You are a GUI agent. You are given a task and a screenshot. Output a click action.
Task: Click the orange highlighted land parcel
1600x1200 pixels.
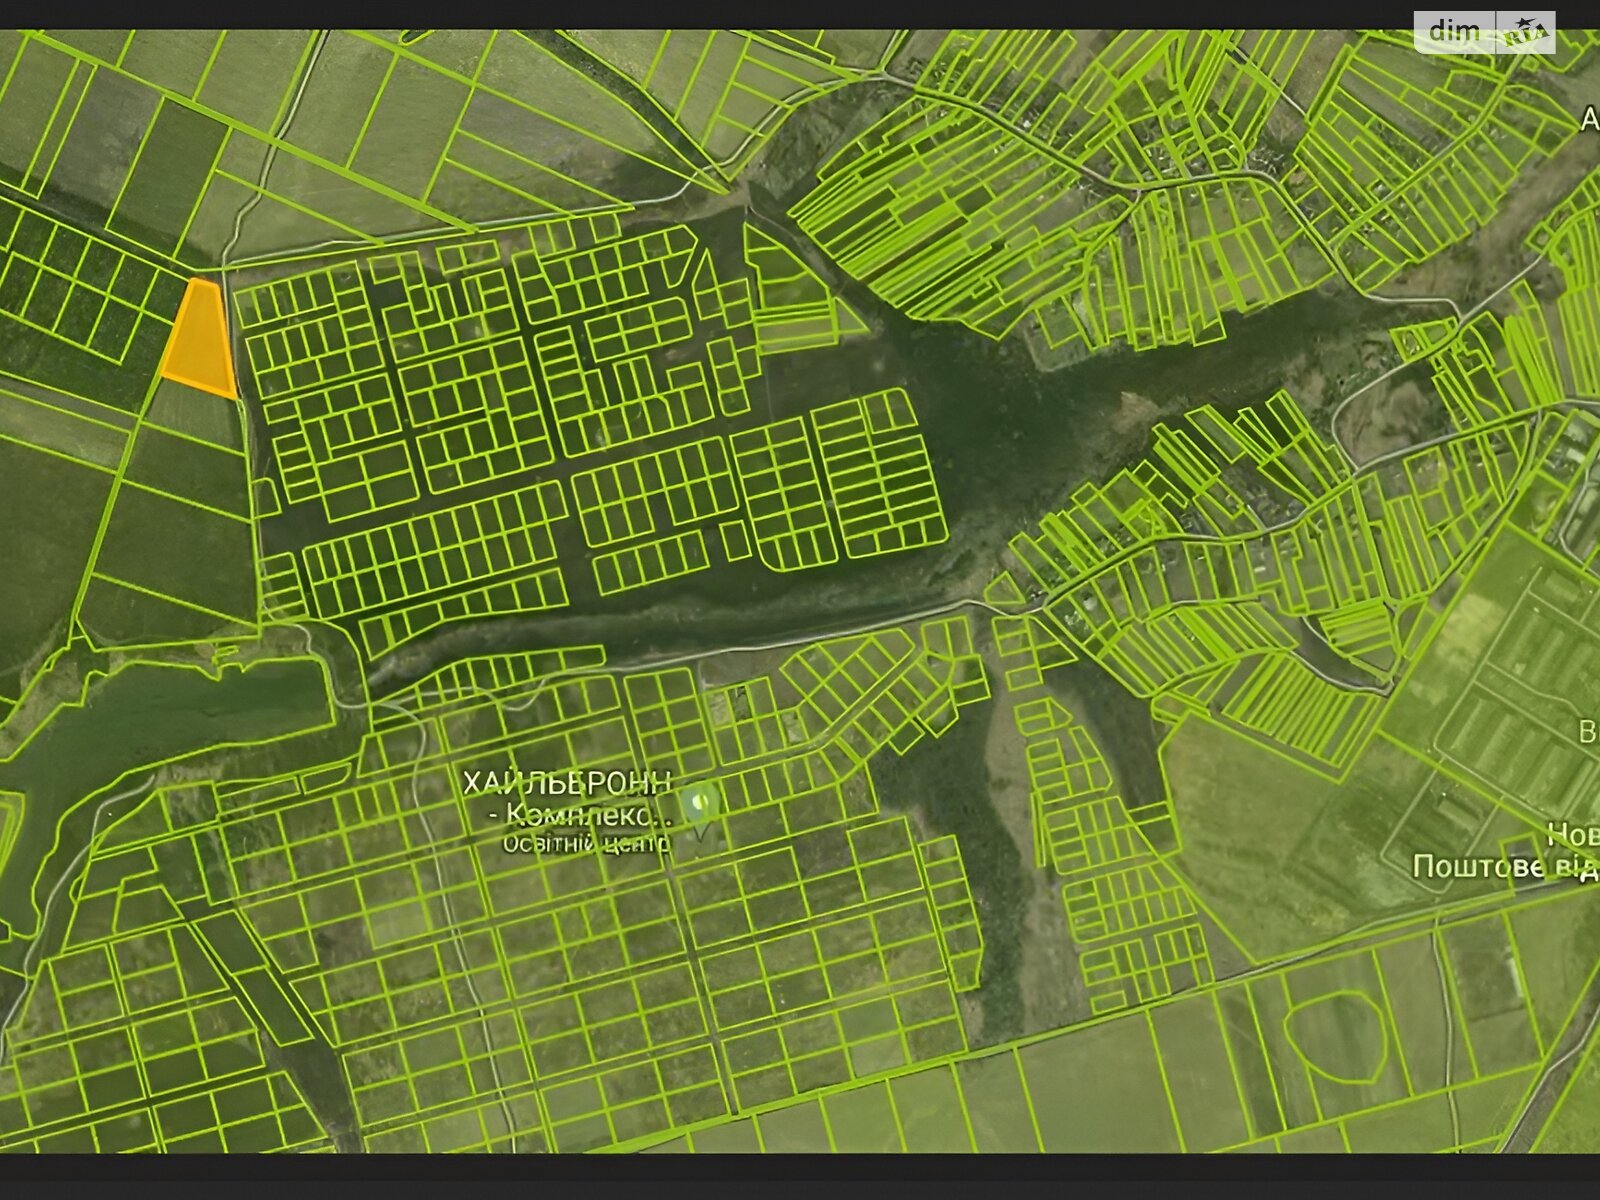[200, 338]
